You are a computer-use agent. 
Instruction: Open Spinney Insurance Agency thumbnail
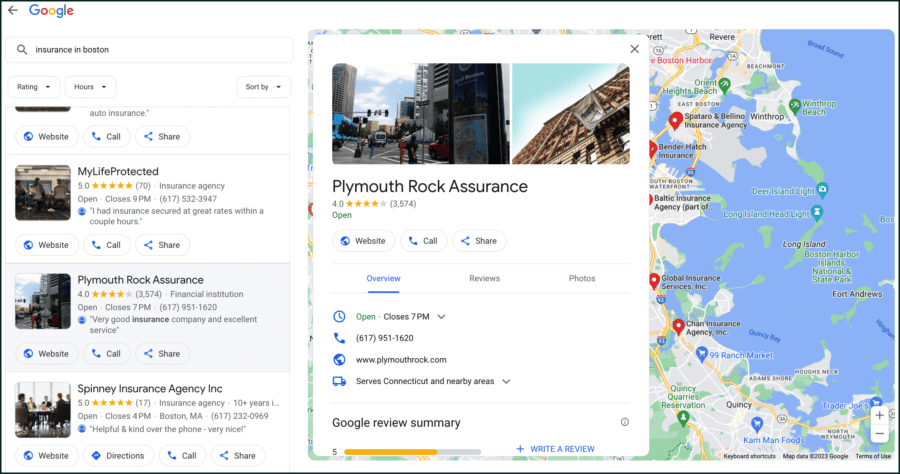43,410
